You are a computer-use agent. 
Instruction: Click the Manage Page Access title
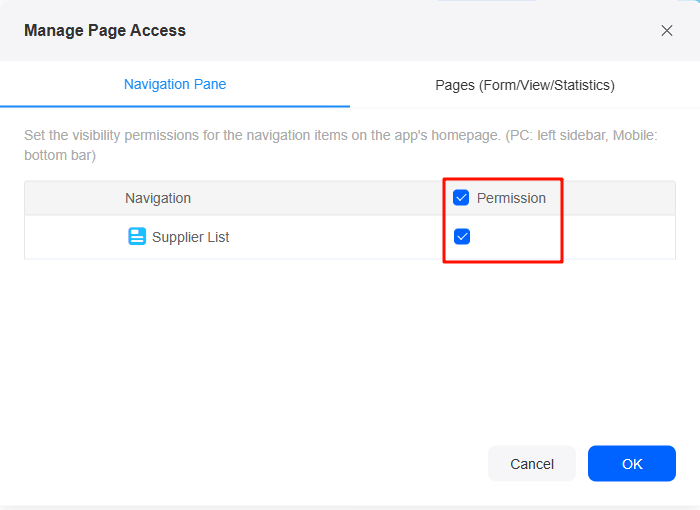[105, 30]
